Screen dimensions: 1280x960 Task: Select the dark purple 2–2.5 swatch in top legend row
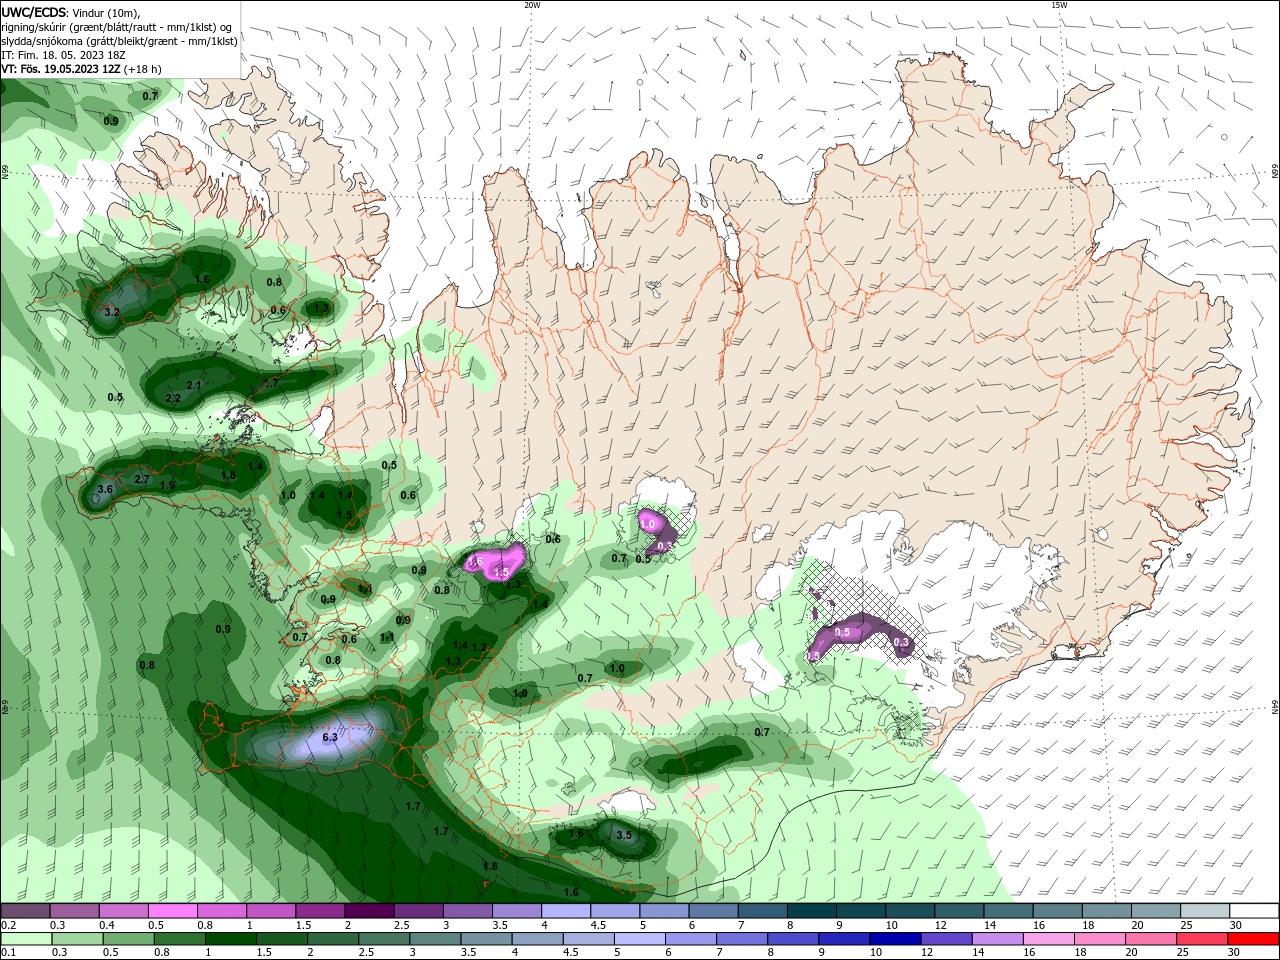[369, 911]
